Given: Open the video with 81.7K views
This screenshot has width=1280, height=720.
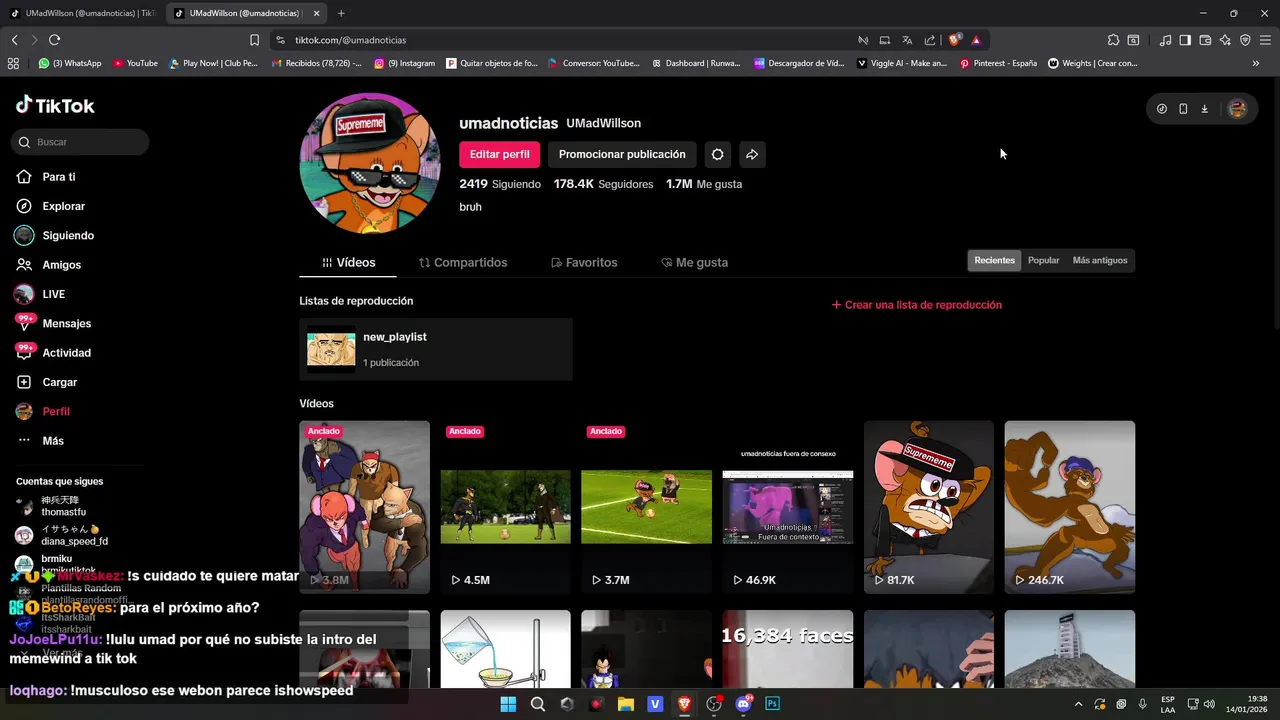Looking at the screenshot, I should pyautogui.click(x=929, y=507).
